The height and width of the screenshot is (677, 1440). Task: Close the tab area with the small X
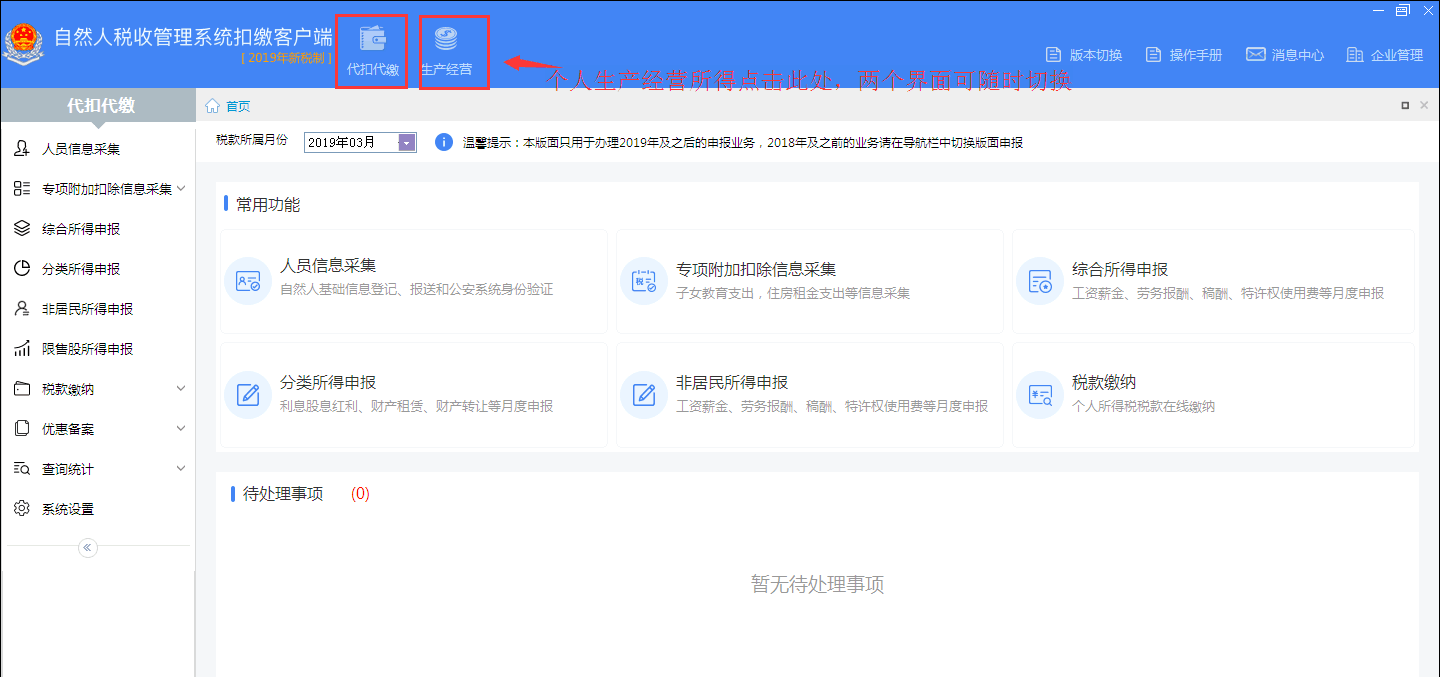pyautogui.click(x=1424, y=105)
